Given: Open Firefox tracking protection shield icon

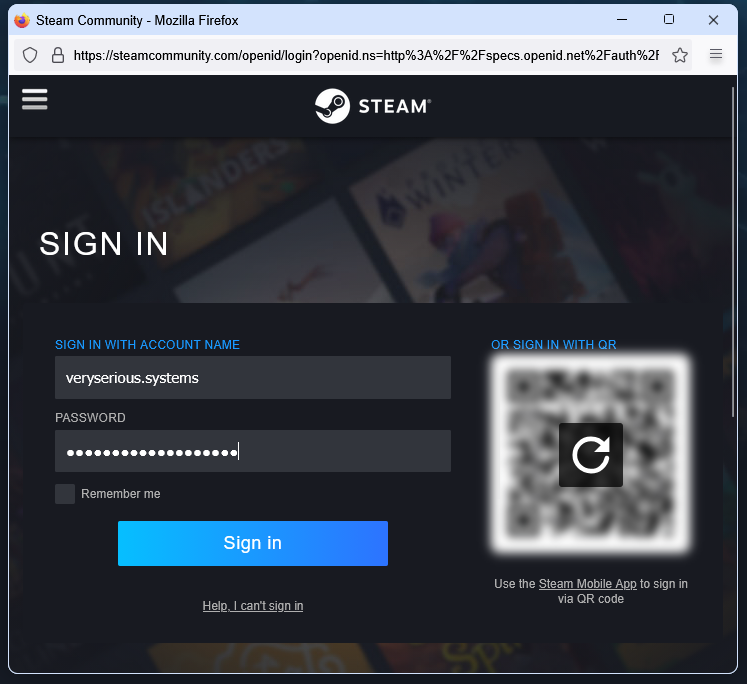Looking at the screenshot, I should tap(30, 55).
